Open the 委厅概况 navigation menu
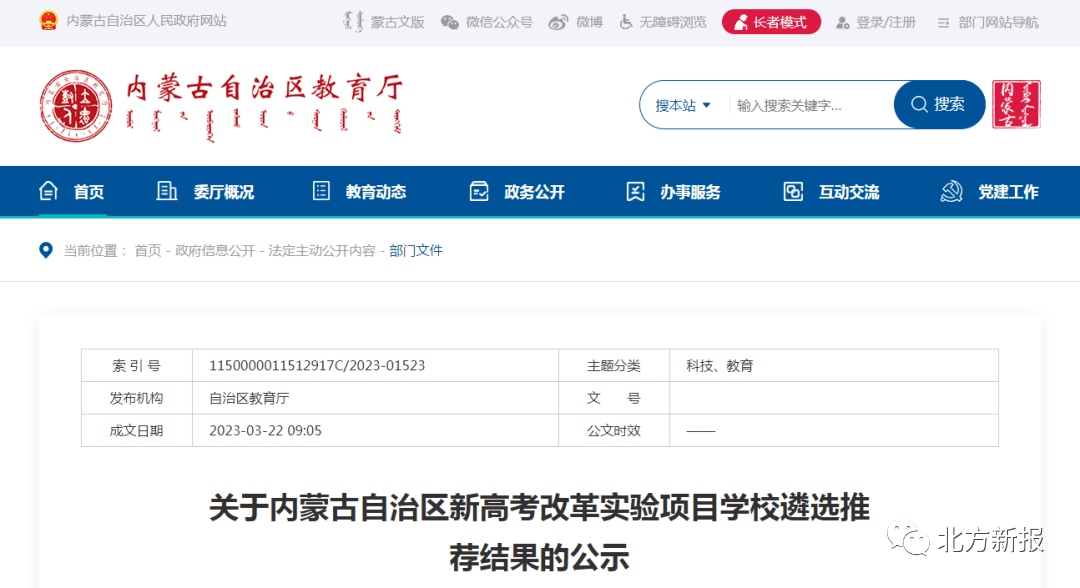The width and height of the screenshot is (1080, 588). pyautogui.click(x=206, y=192)
